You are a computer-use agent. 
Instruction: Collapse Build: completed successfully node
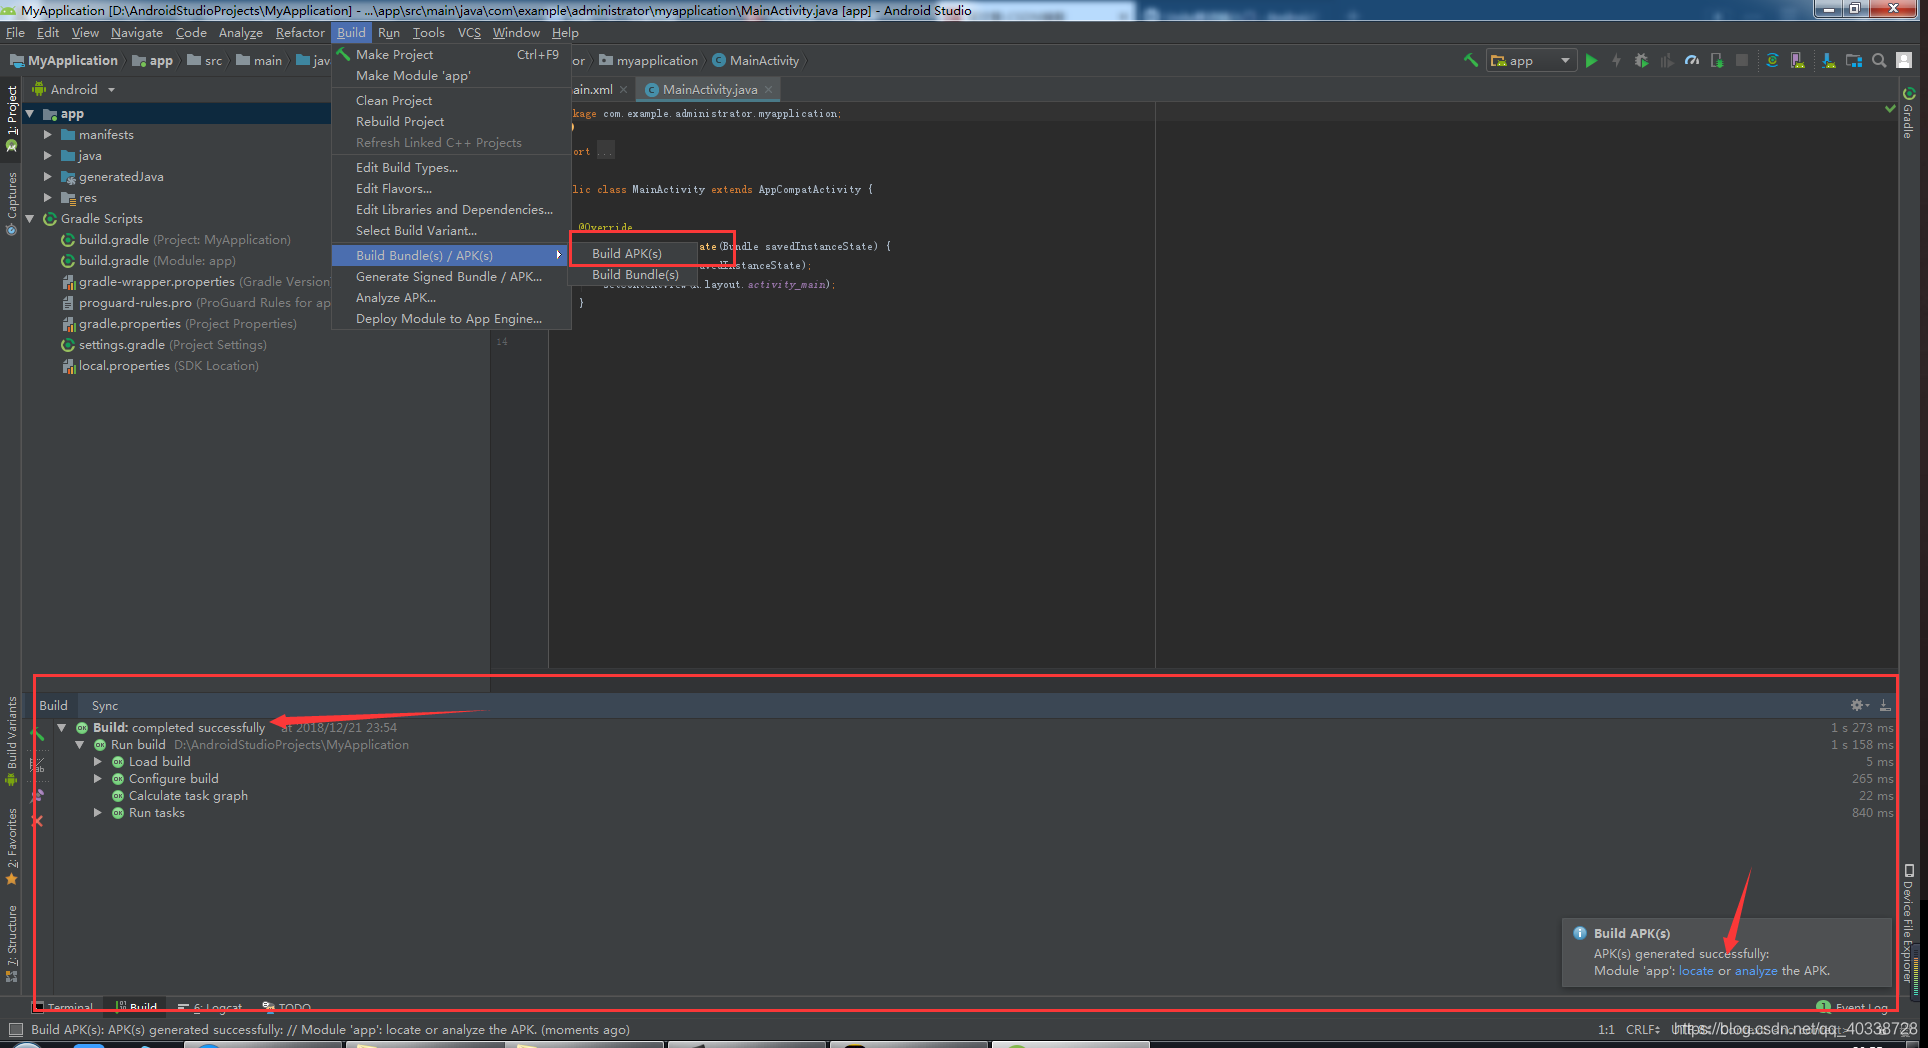pyautogui.click(x=62, y=728)
